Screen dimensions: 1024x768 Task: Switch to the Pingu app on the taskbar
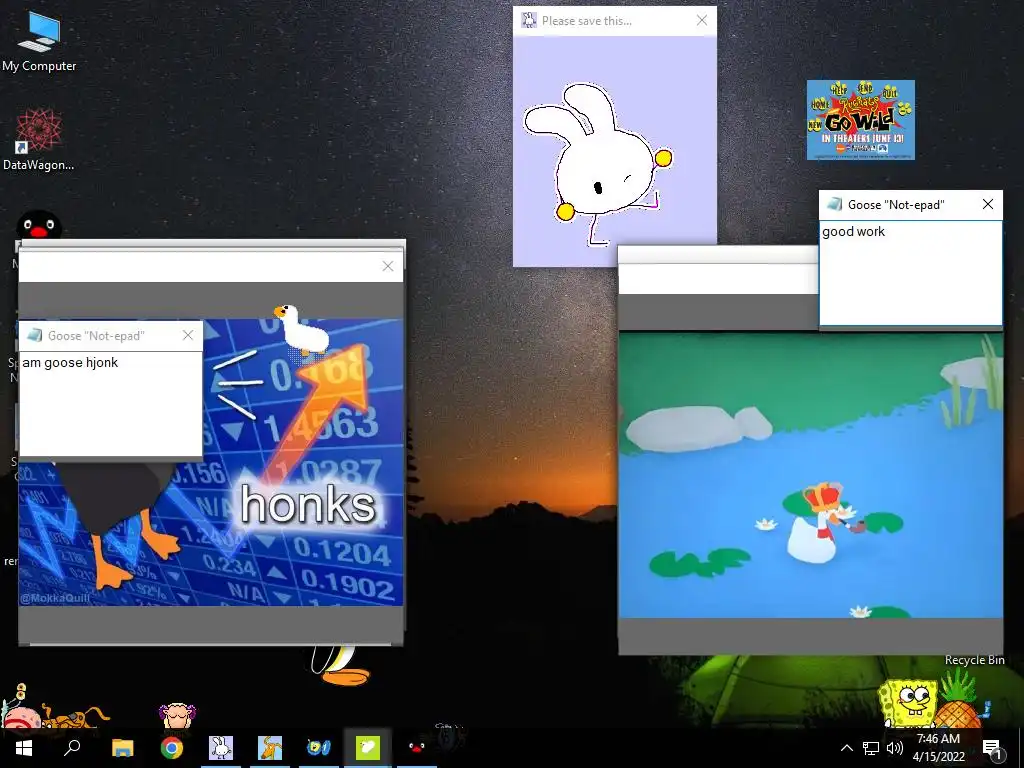pyautogui.click(x=417, y=748)
